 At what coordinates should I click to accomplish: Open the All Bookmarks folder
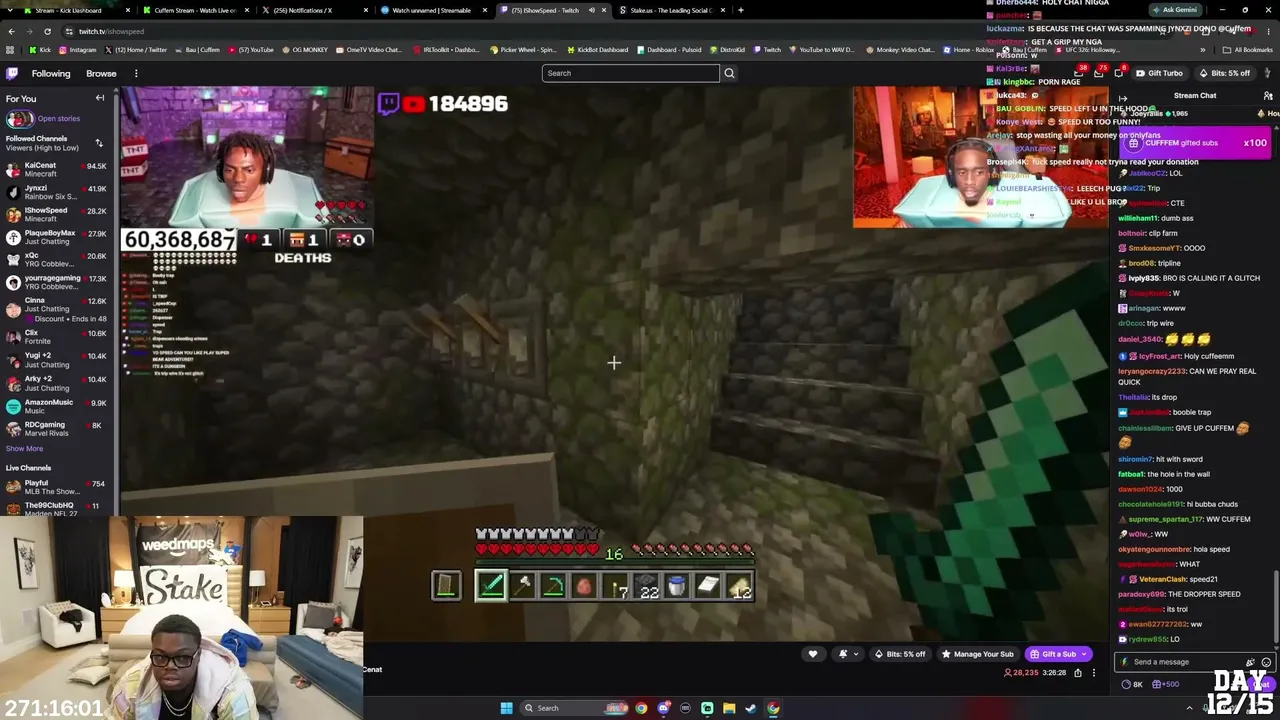(x=1248, y=50)
